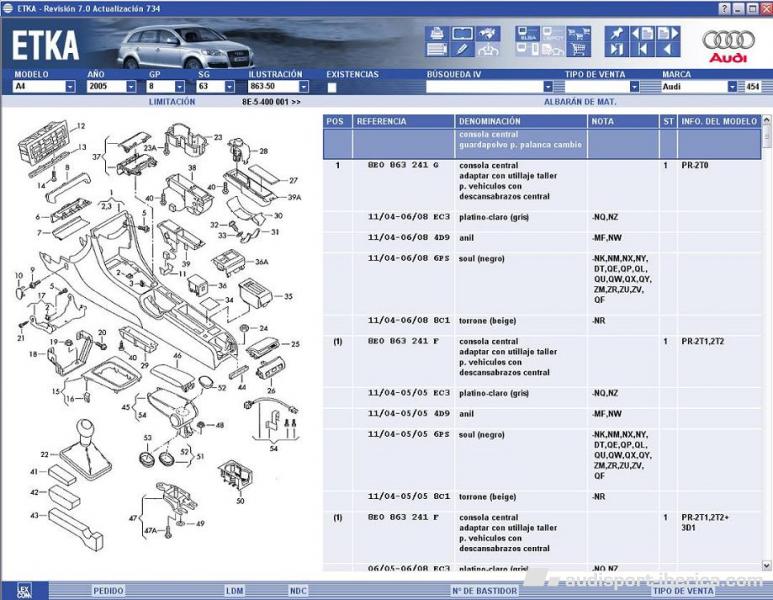Click part callout 22 in the diagram

44,455
